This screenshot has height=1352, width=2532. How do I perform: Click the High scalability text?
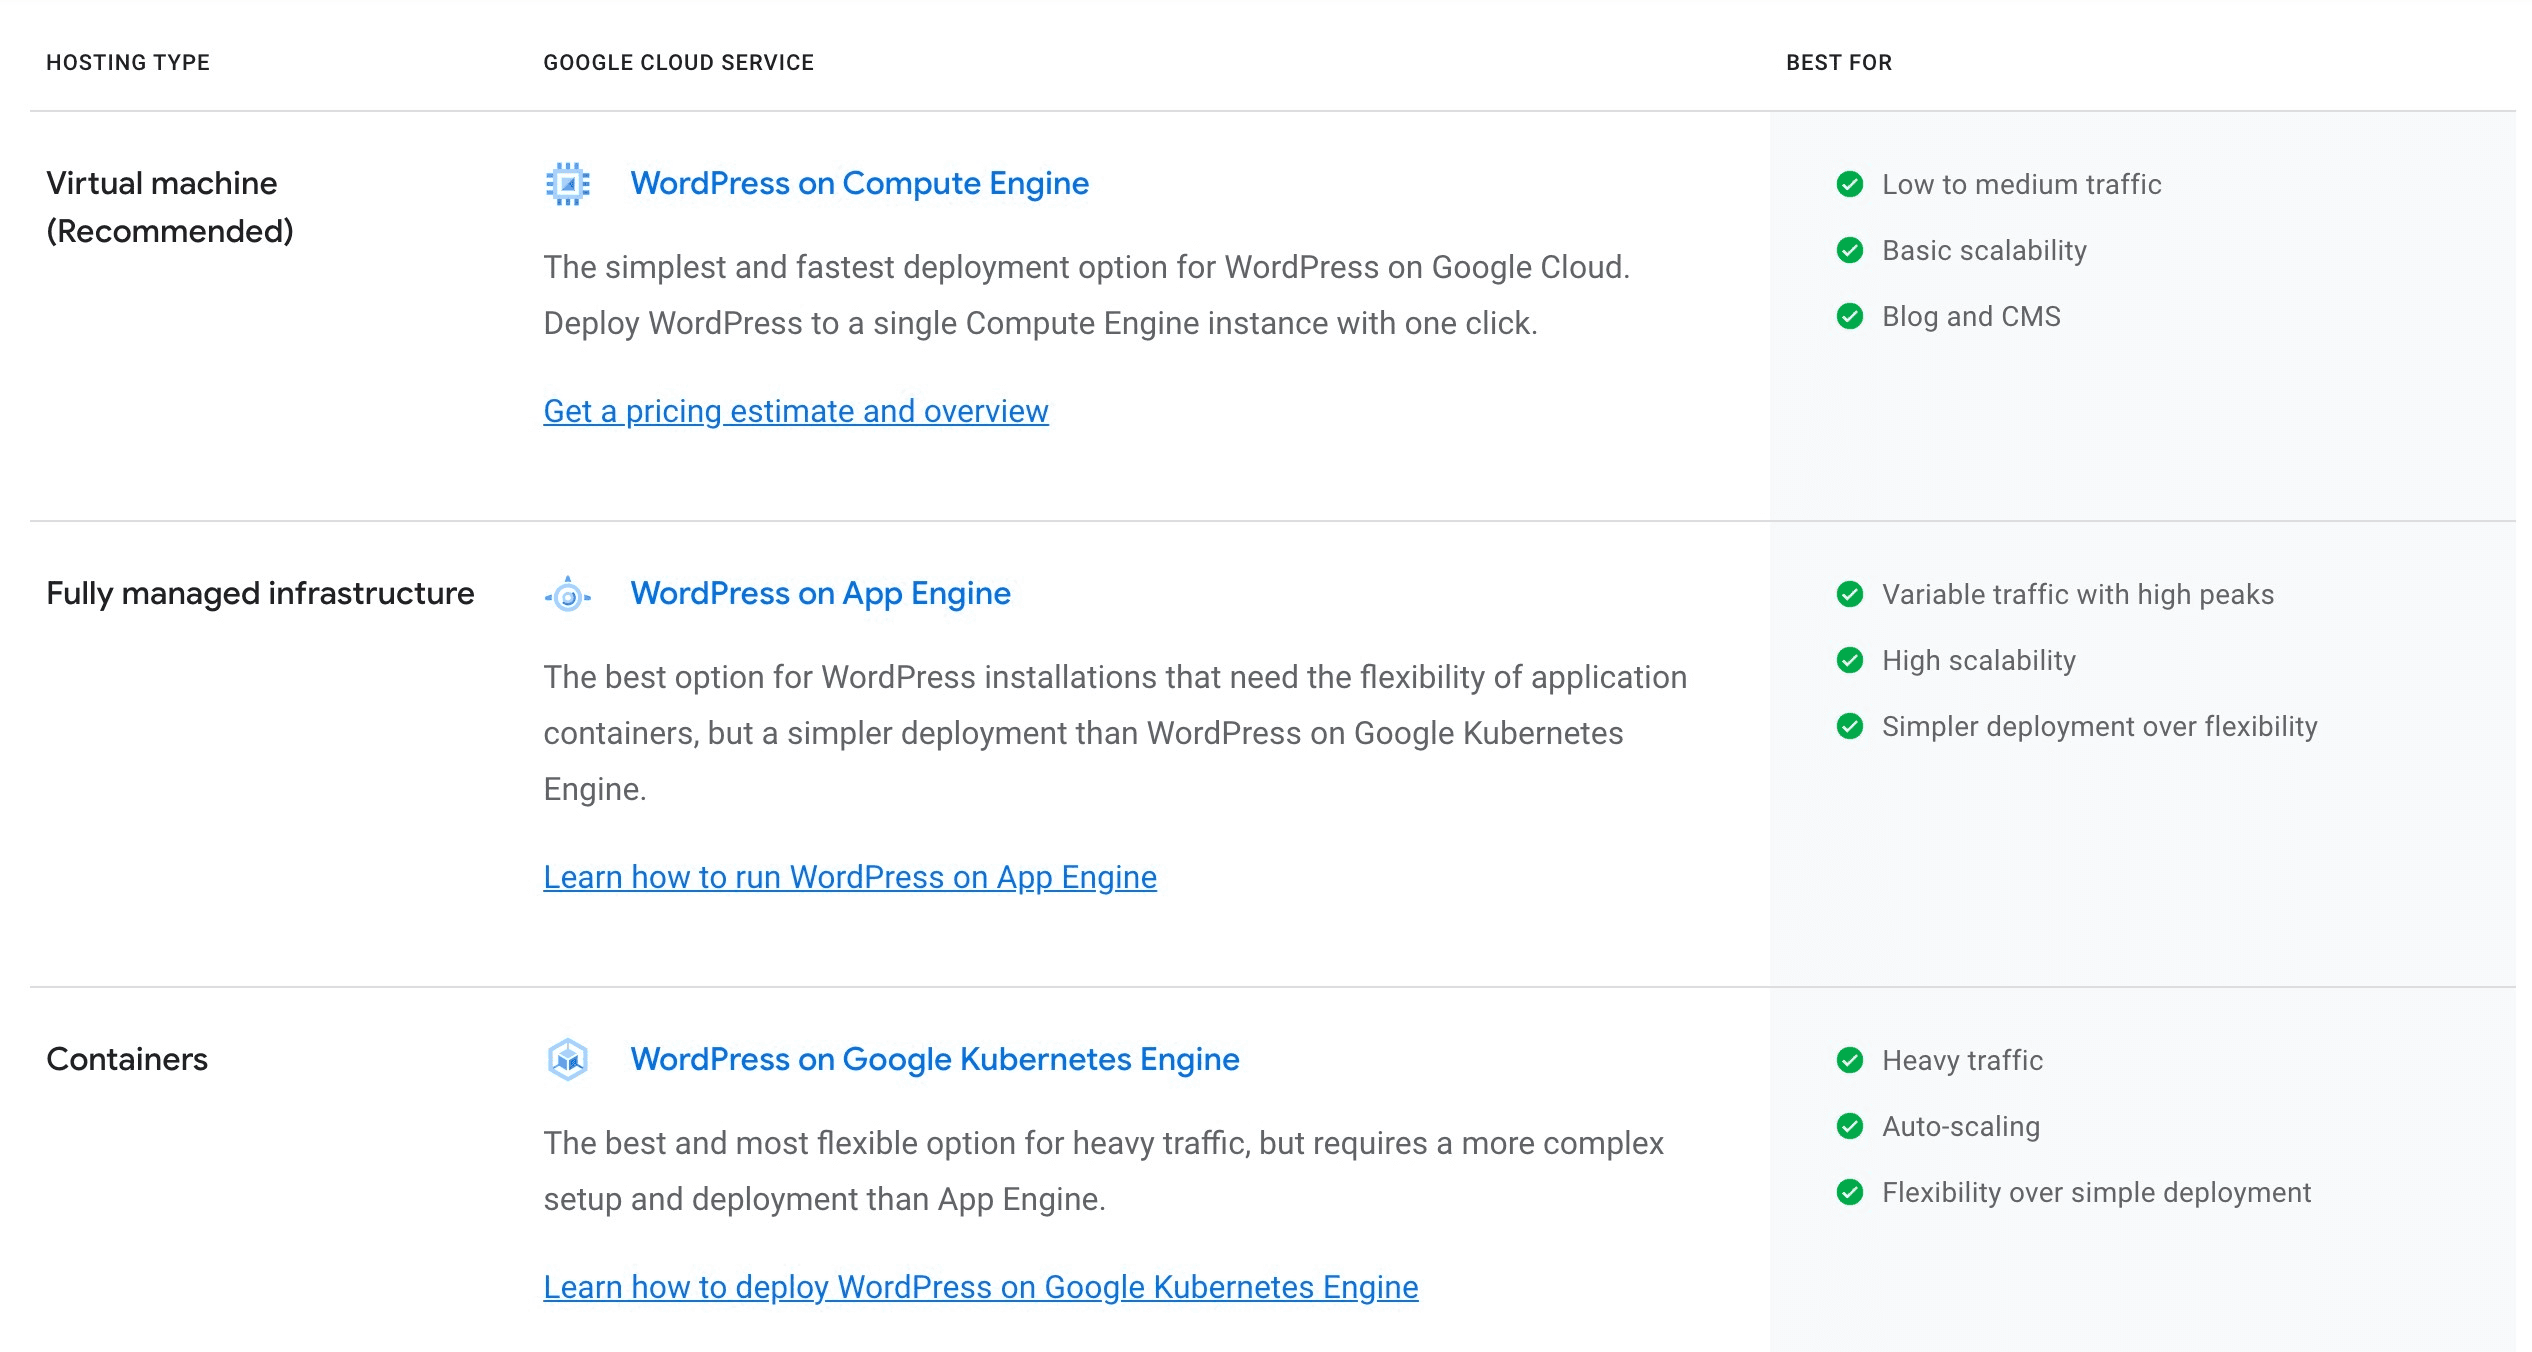(1978, 660)
